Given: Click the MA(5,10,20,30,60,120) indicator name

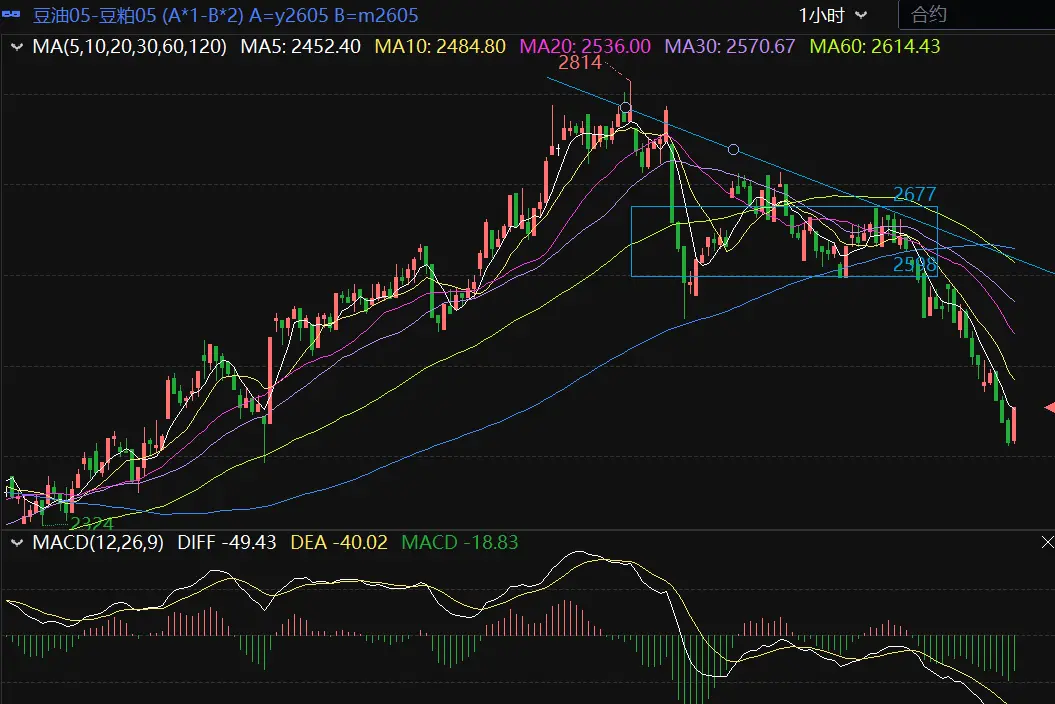Looking at the screenshot, I should (130, 46).
